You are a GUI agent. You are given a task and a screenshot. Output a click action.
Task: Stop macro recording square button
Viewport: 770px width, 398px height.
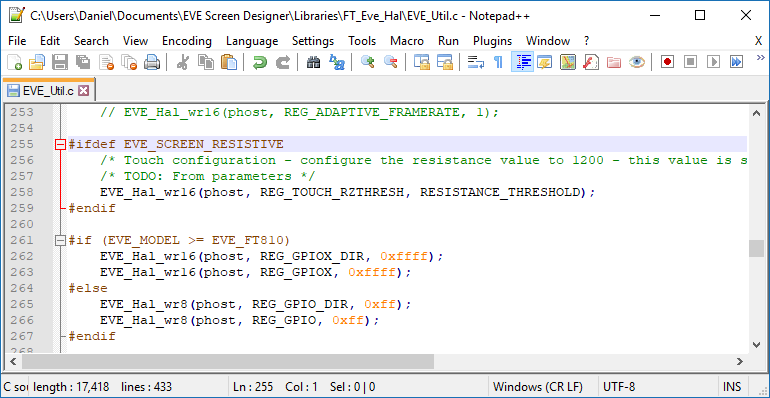pyautogui.click(x=690, y=62)
